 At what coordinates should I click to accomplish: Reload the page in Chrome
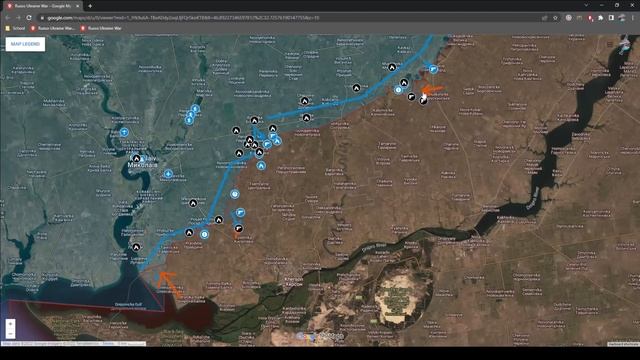pos(29,18)
